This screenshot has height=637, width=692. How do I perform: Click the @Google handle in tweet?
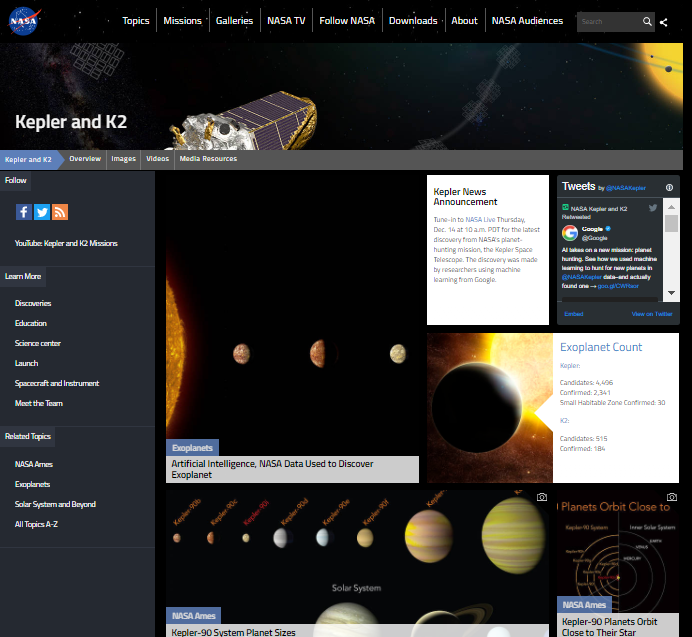pos(594,238)
